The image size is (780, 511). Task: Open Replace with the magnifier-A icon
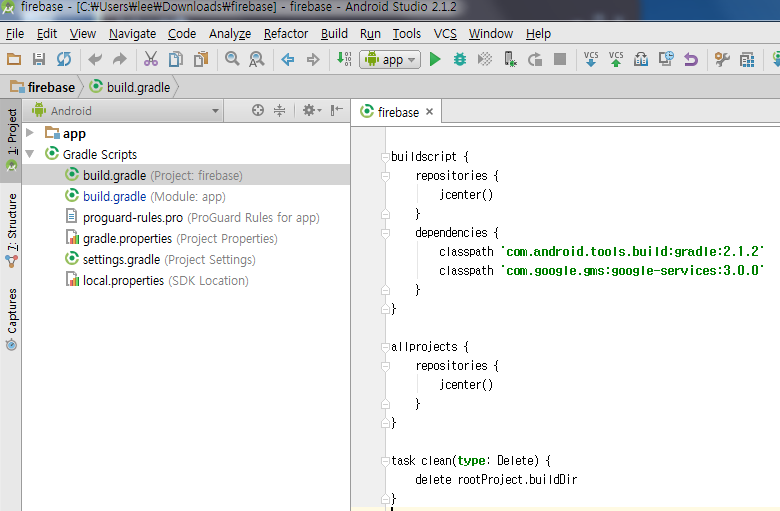pos(257,59)
